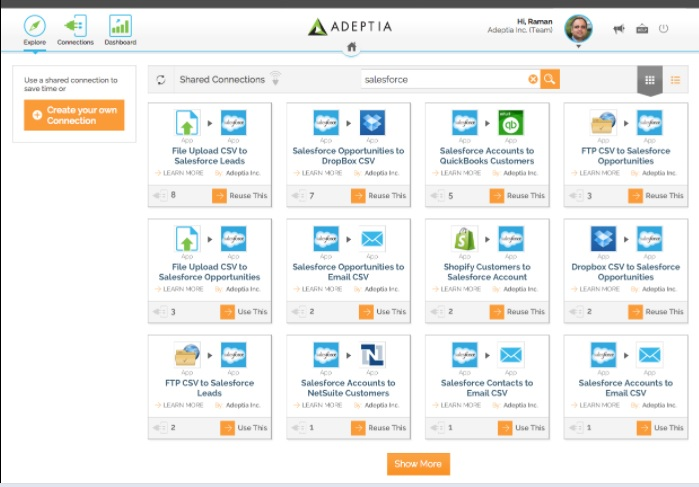
Task: Reuse Shopify Customers to Salesforce Account
Action: point(517,311)
